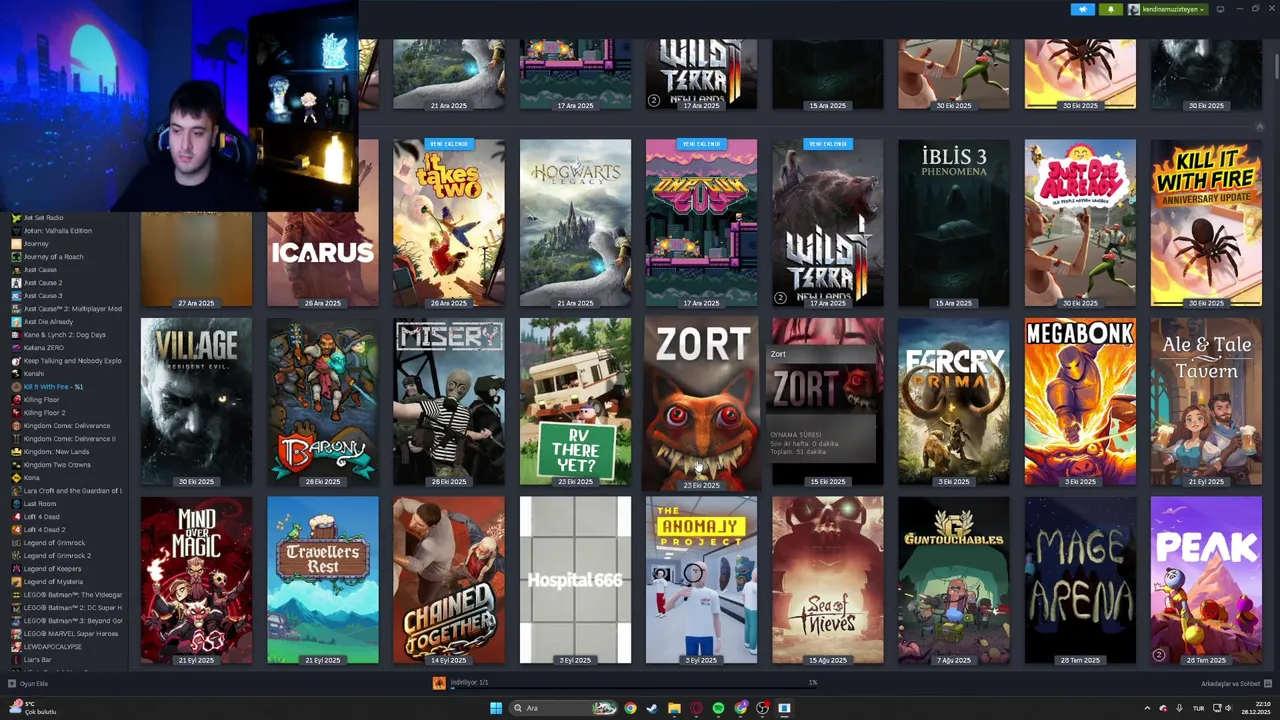The height and width of the screenshot is (720, 1280).
Task: Open RV There Yet? cover
Action: [x=575, y=402]
